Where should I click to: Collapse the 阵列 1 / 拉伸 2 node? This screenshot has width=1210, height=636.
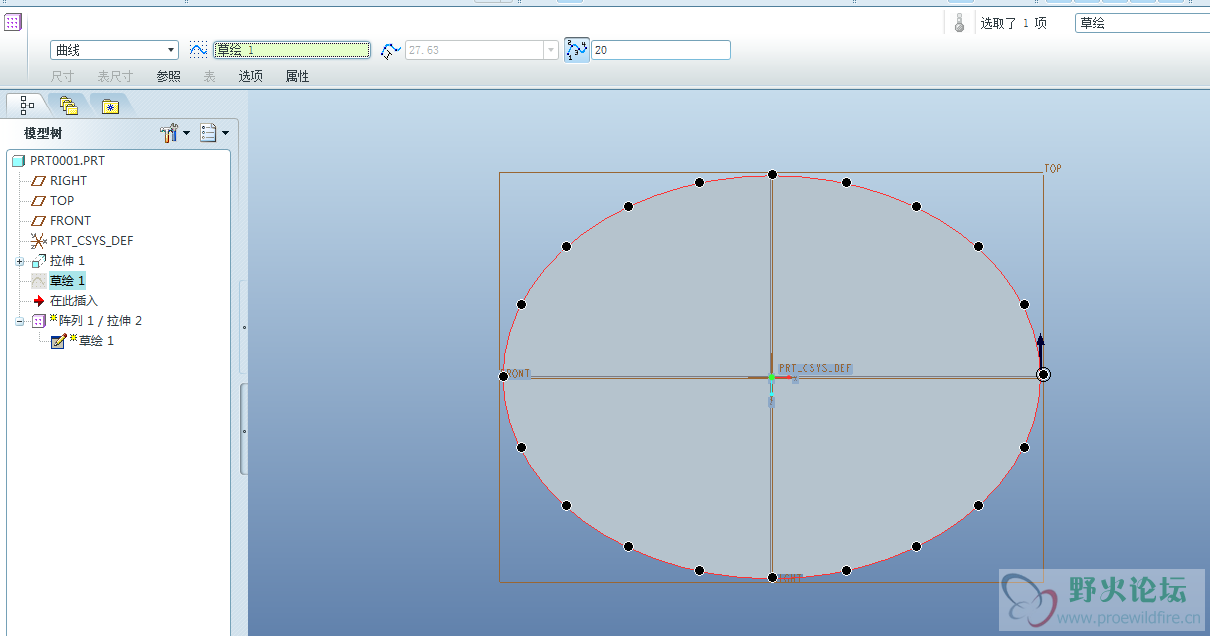[19, 321]
